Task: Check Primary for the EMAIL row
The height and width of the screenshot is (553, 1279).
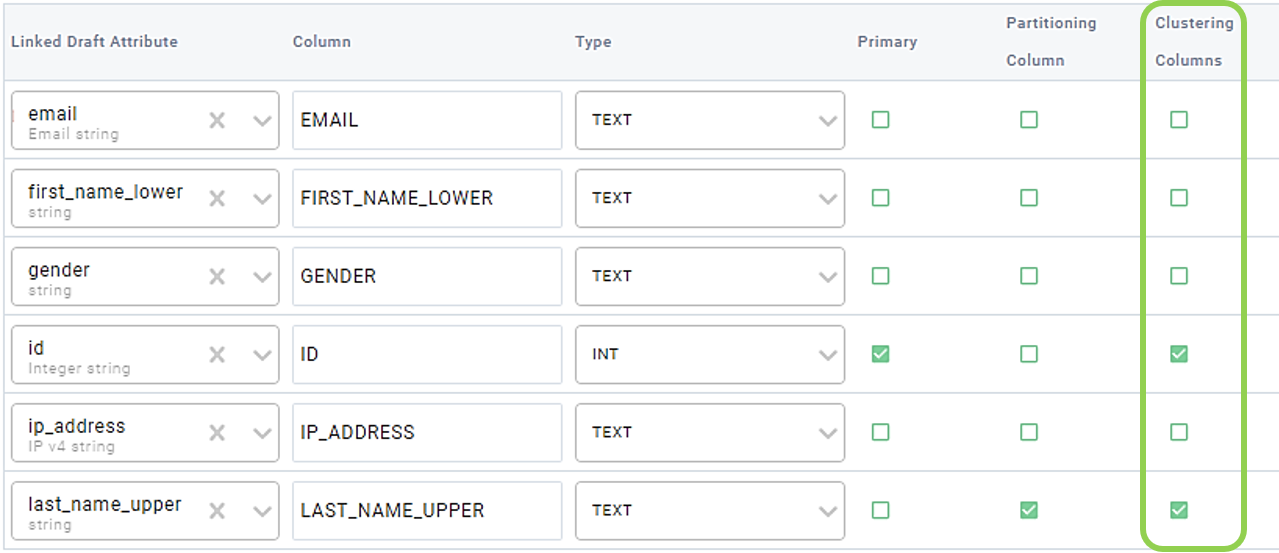Action: 880,120
